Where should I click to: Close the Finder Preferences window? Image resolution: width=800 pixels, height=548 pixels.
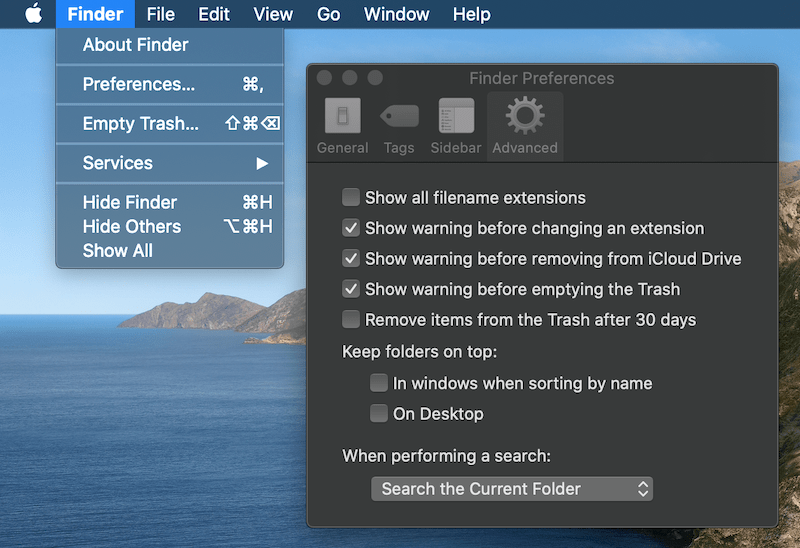click(x=324, y=78)
